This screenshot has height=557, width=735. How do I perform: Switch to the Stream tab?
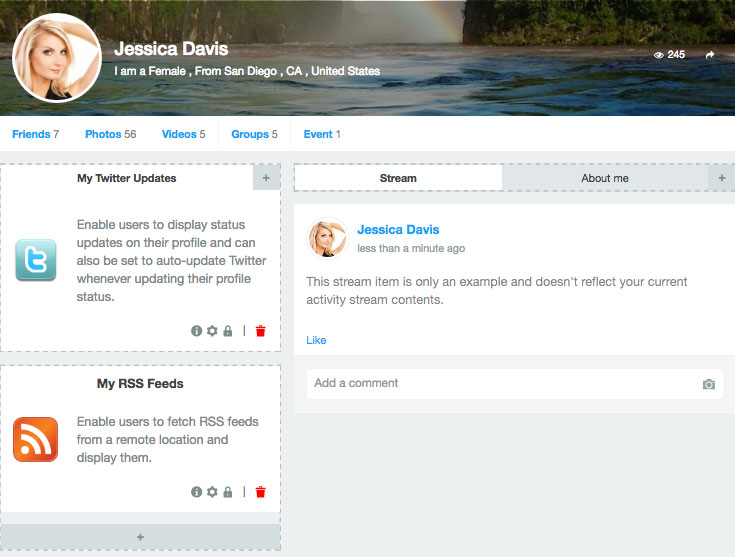tap(398, 178)
